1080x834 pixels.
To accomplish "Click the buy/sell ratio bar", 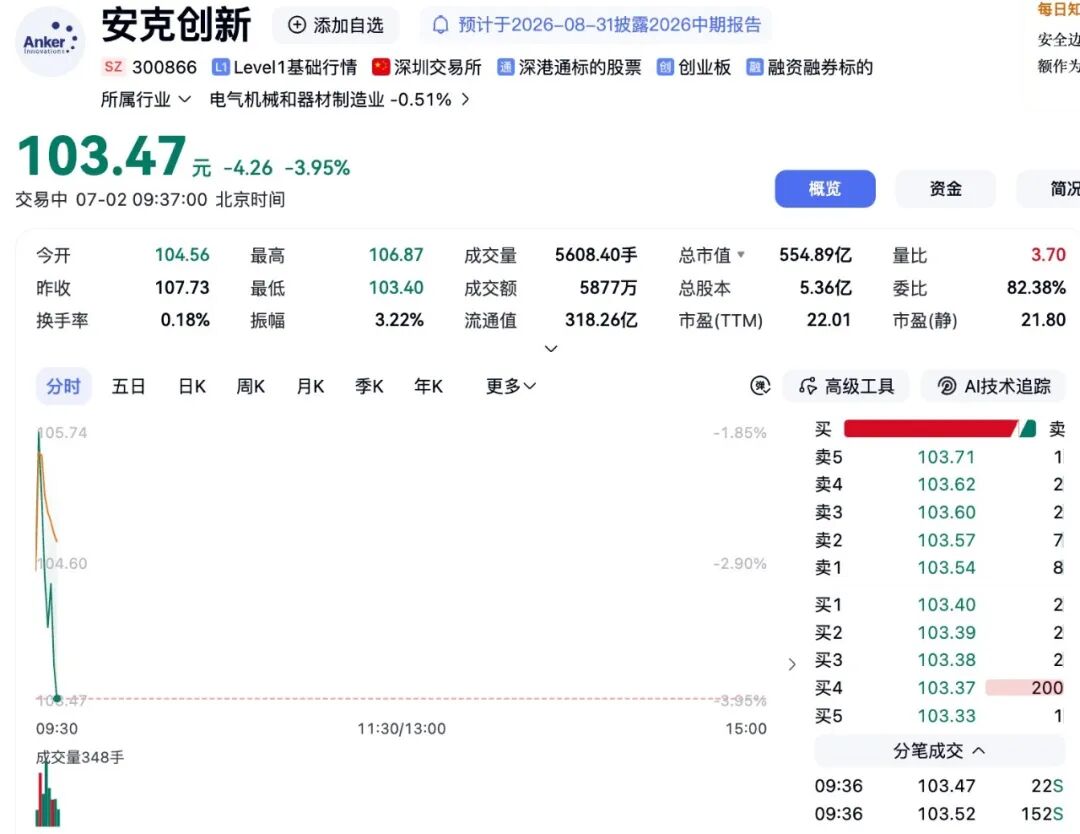I will pyautogui.click(x=939, y=429).
